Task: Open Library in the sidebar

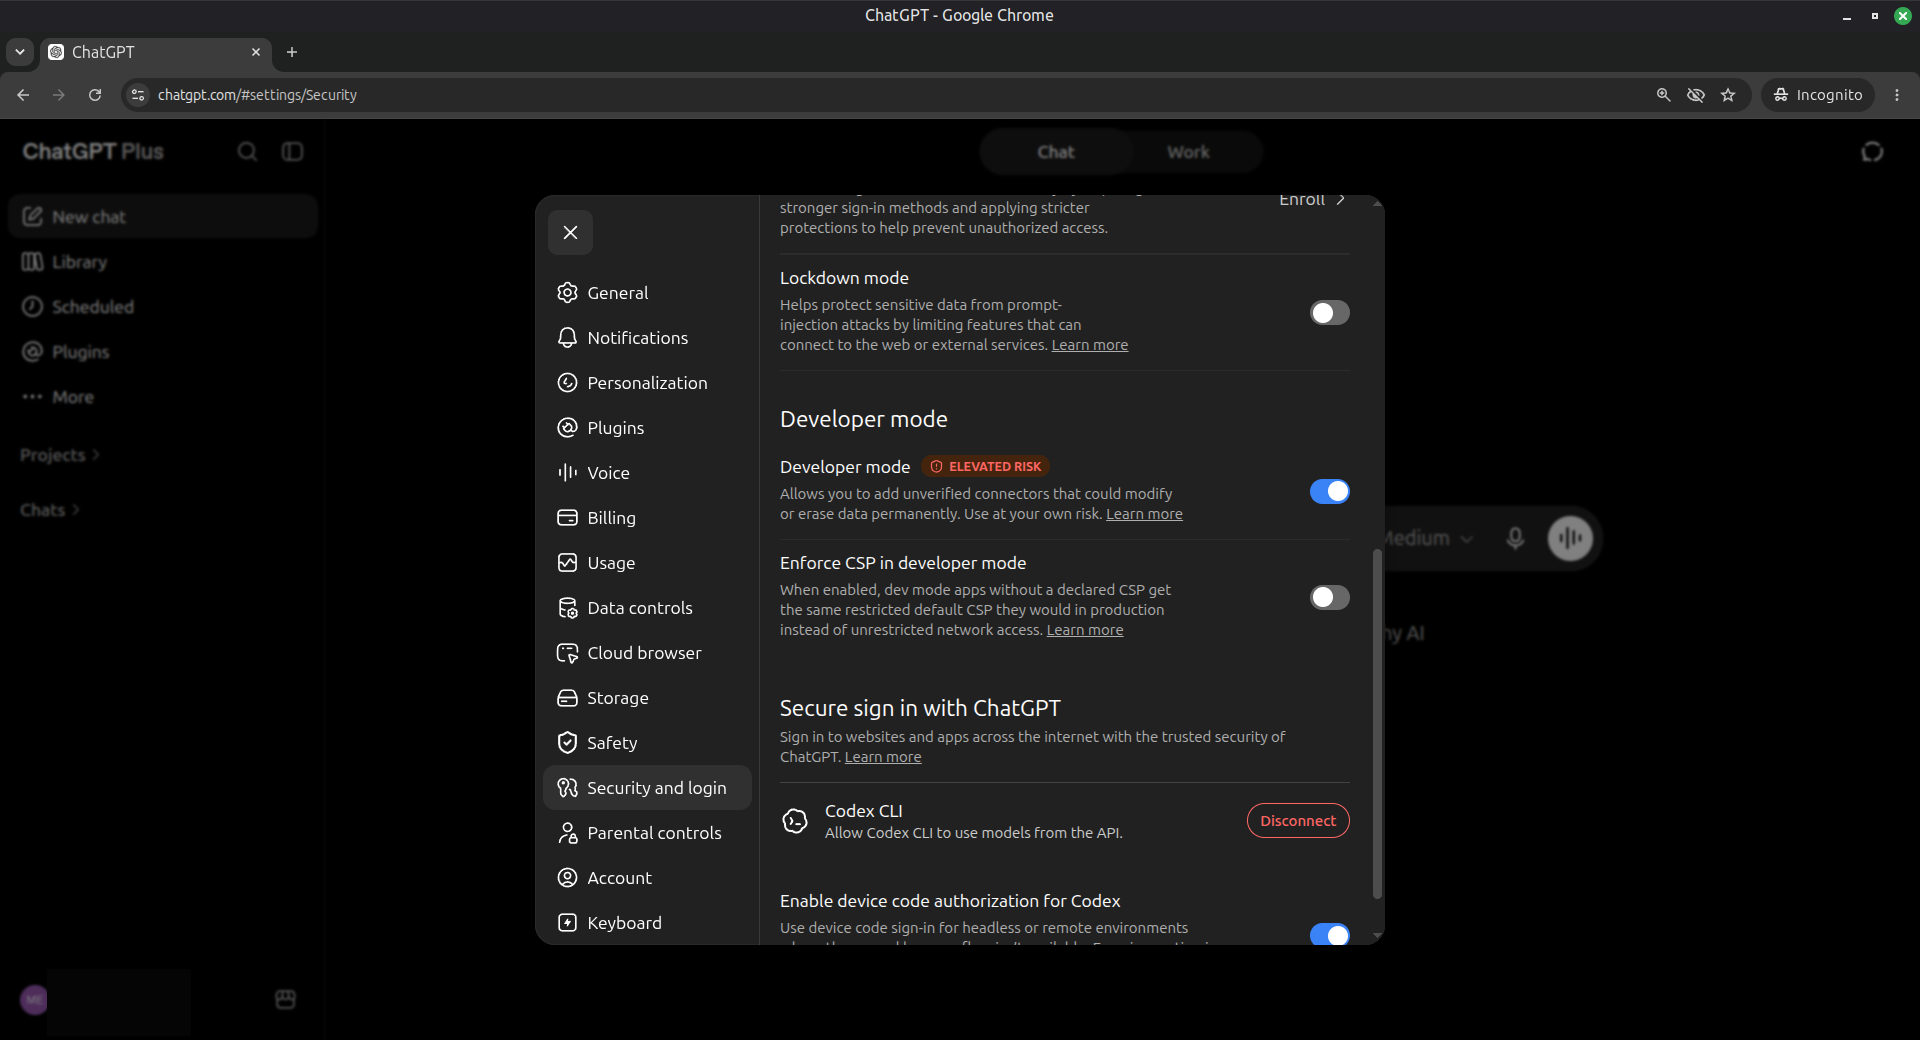Action: [163, 262]
